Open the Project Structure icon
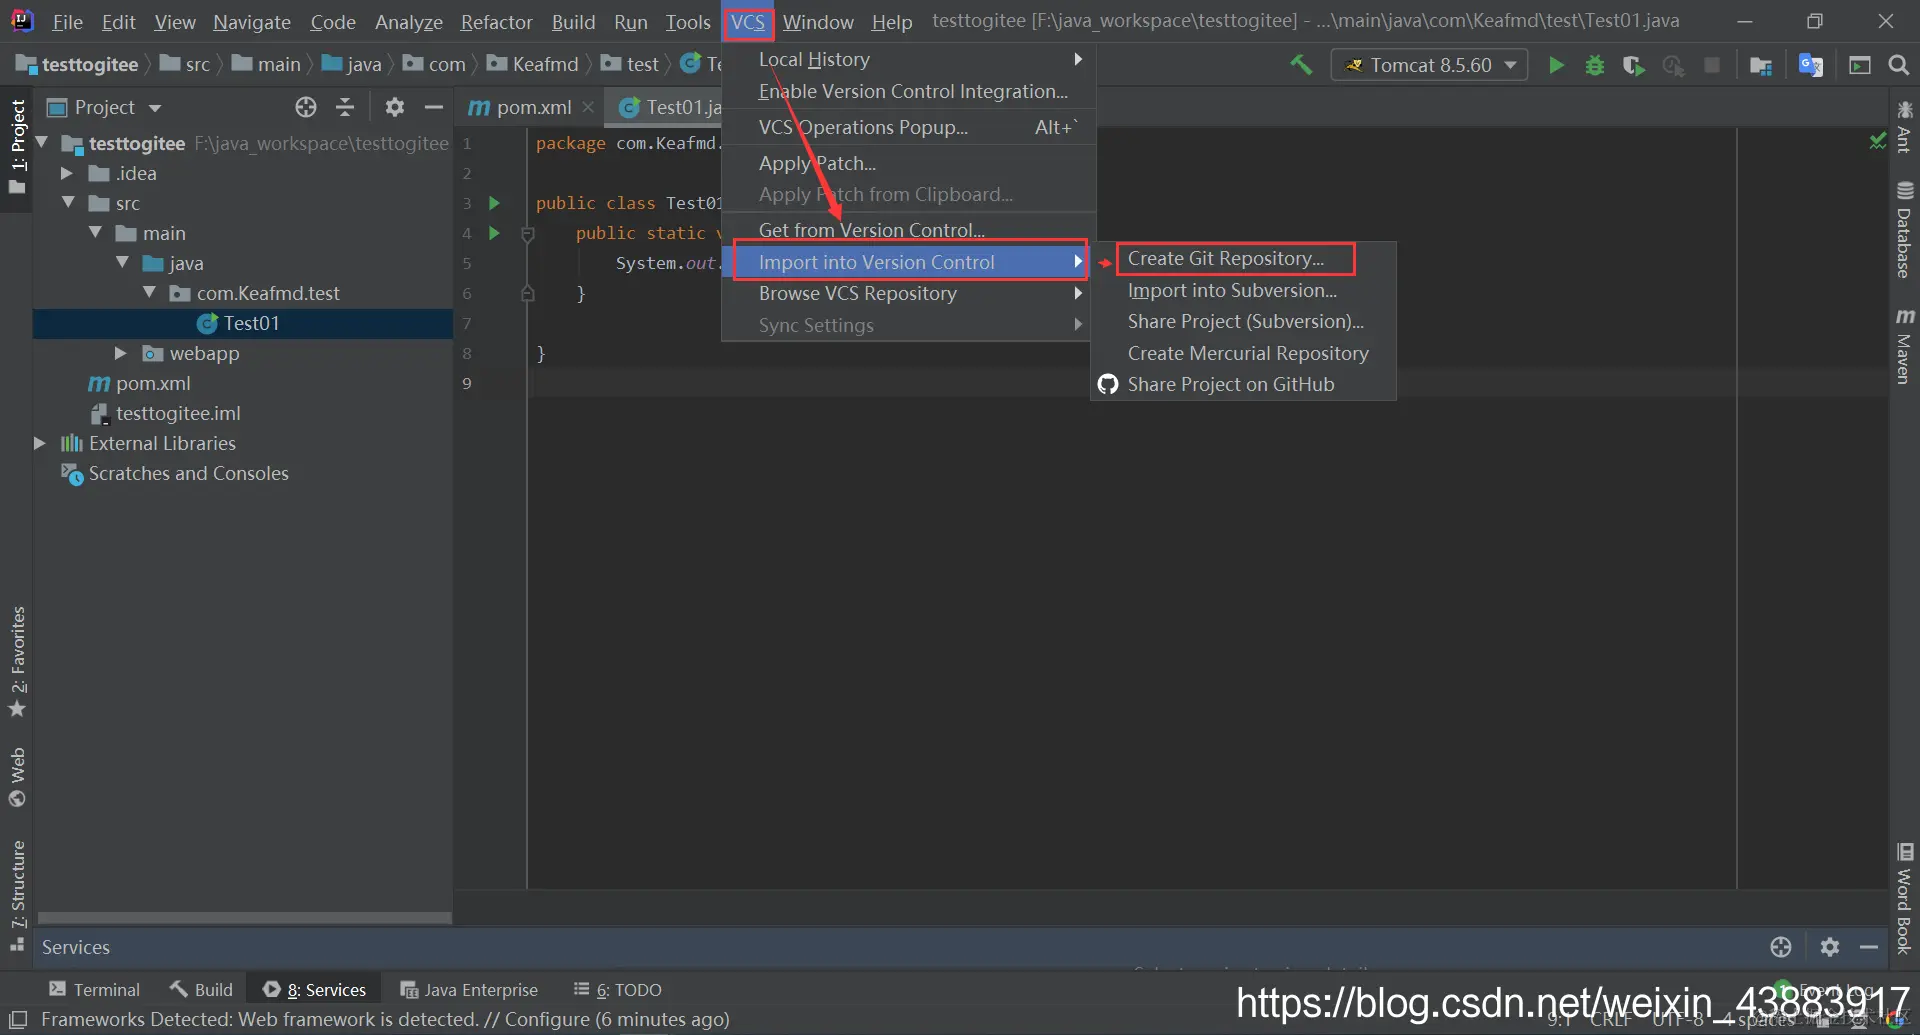1920x1035 pixels. (1761, 65)
